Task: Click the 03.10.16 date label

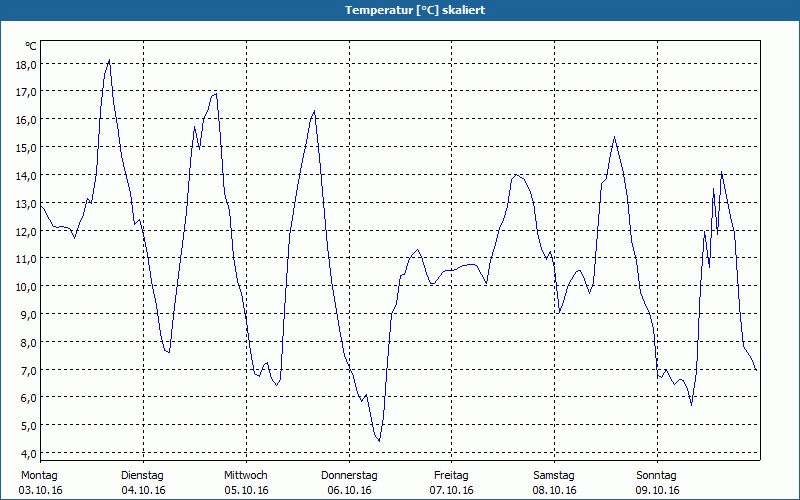Action: tap(40, 490)
